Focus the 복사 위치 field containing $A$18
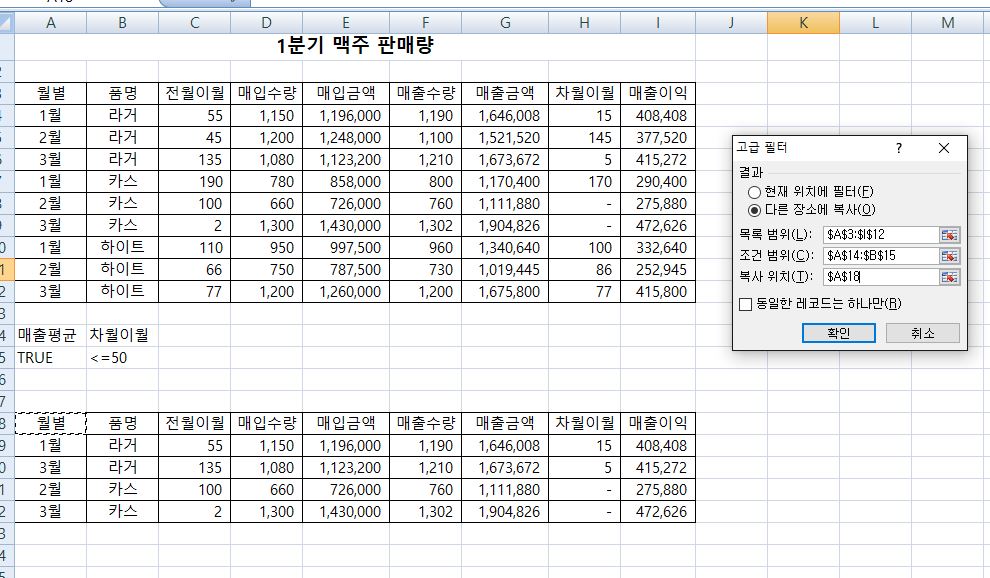The height and width of the screenshot is (578, 990). [881, 277]
